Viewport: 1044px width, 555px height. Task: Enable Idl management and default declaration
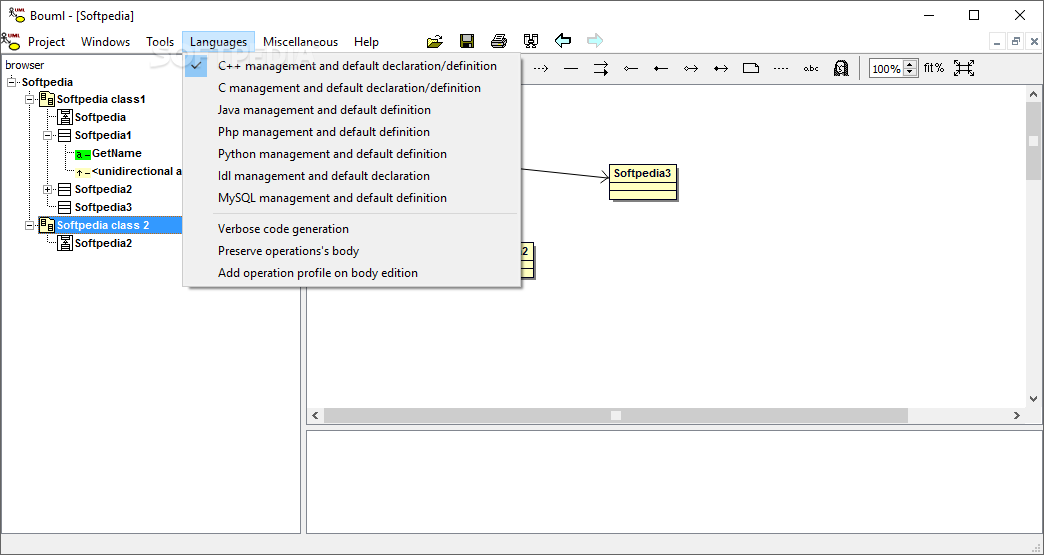(352, 176)
